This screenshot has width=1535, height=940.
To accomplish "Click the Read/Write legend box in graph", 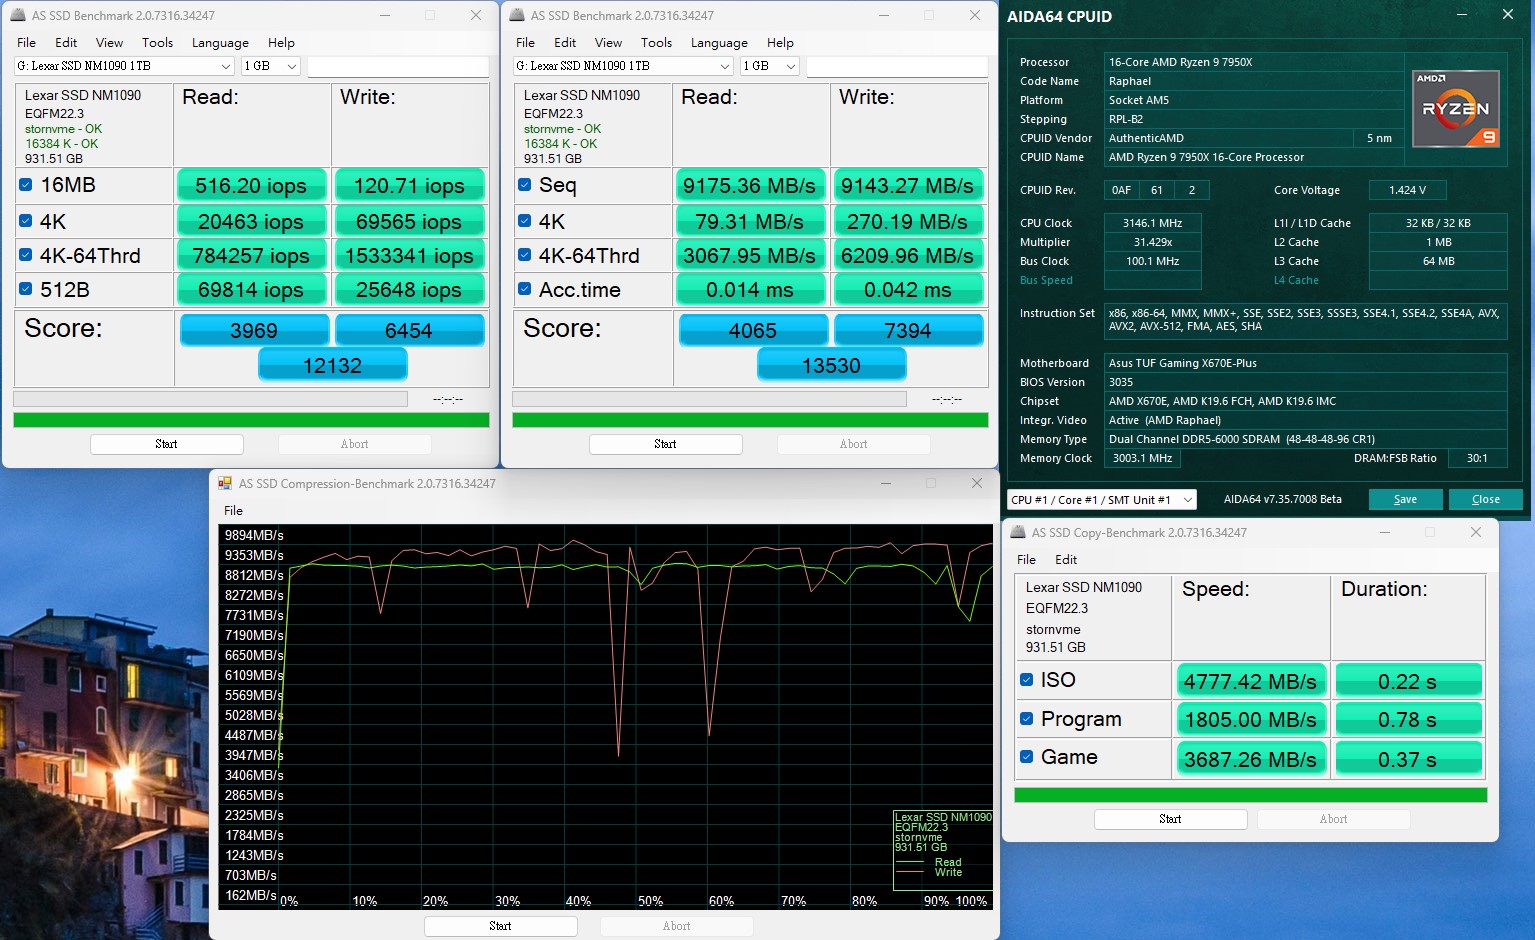I will 943,849.
